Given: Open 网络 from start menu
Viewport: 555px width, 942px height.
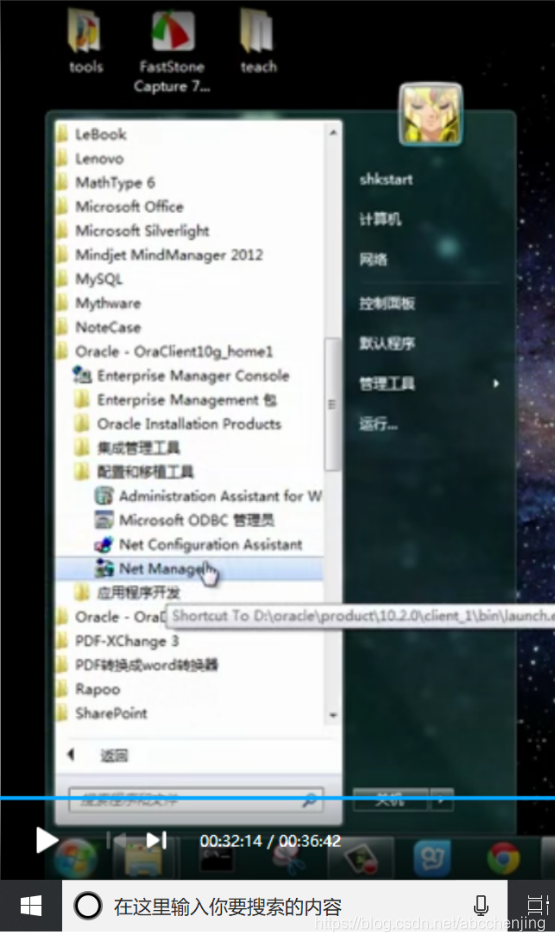Looking at the screenshot, I should click(x=374, y=260).
